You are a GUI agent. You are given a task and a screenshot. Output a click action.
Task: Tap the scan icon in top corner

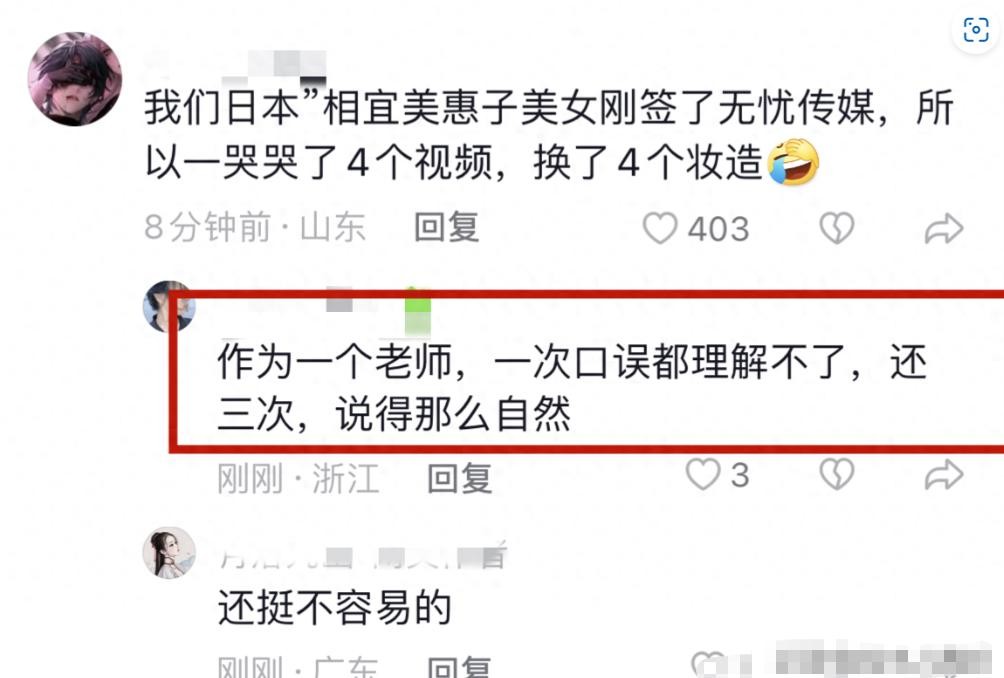pos(976,29)
